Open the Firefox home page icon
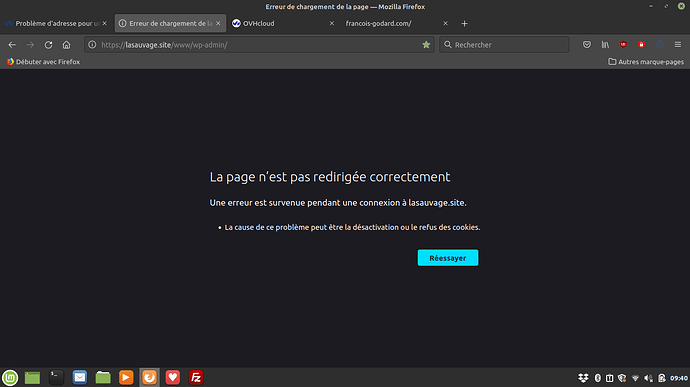This screenshot has height=387, width=690. pyautogui.click(x=66, y=44)
